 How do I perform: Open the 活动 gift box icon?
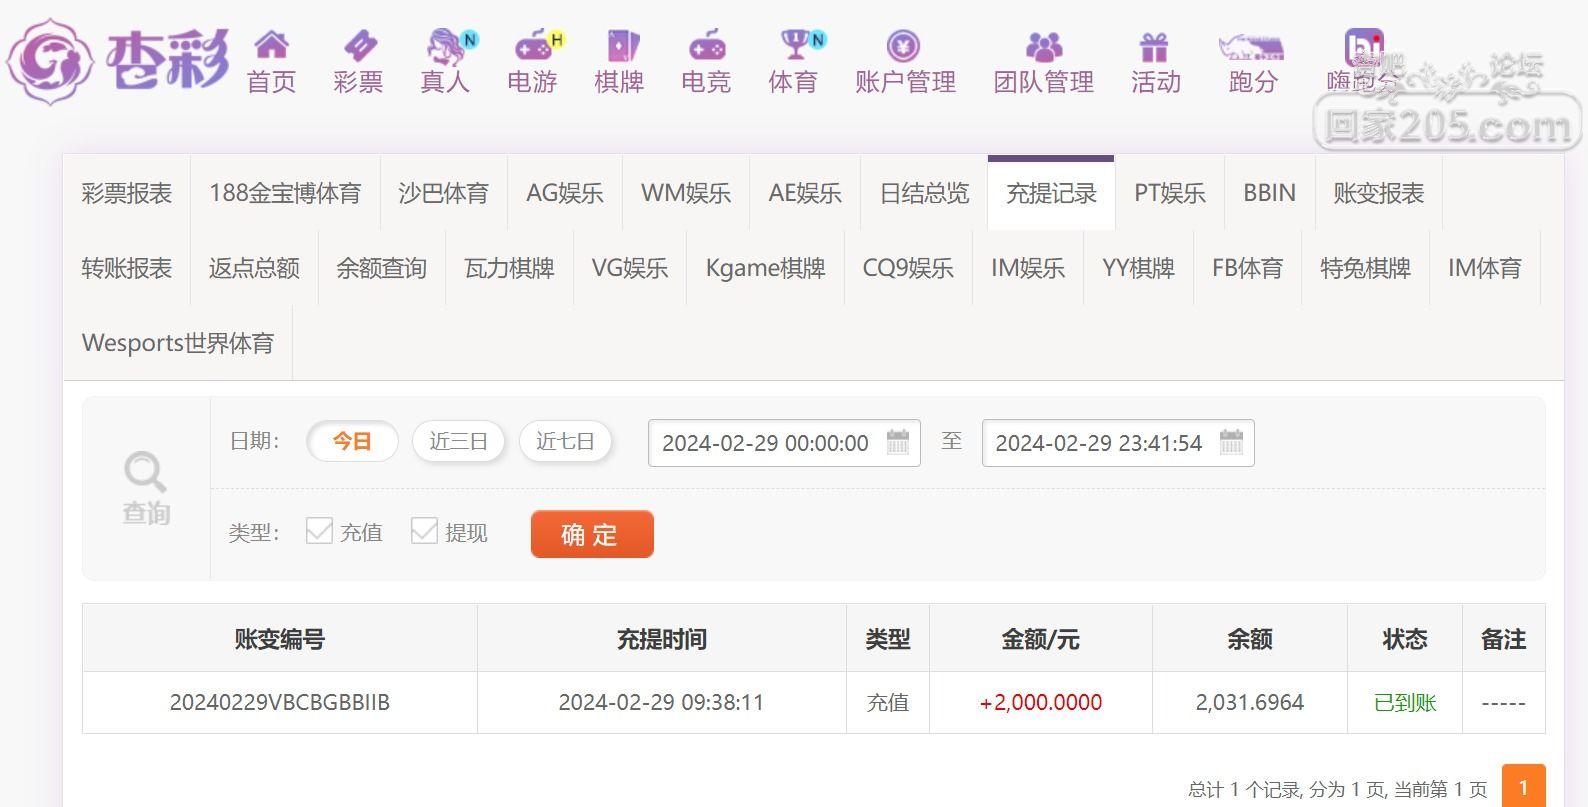[x=1155, y=46]
